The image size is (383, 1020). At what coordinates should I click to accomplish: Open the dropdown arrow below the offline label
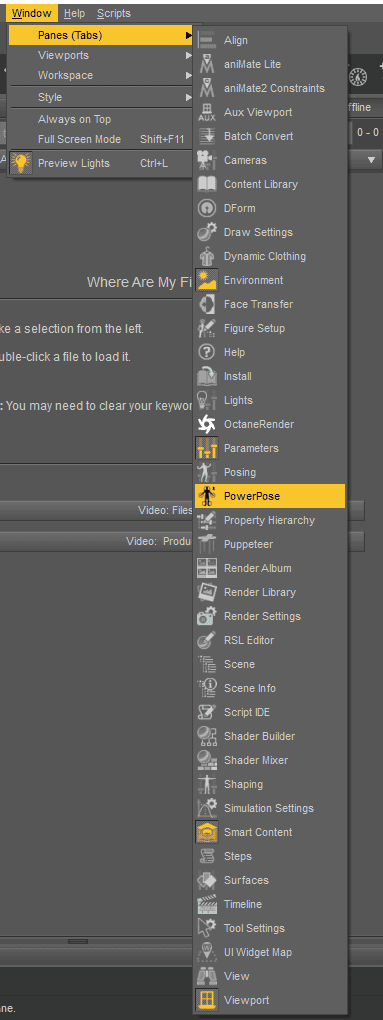(371, 160)
